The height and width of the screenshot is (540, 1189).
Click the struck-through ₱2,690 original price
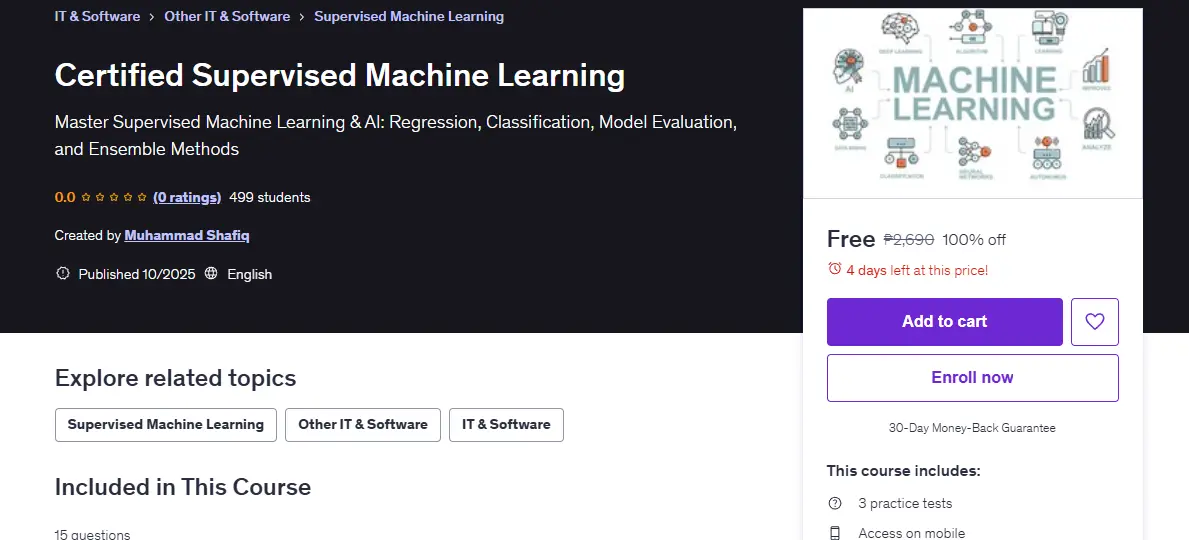tap(908, 240)
